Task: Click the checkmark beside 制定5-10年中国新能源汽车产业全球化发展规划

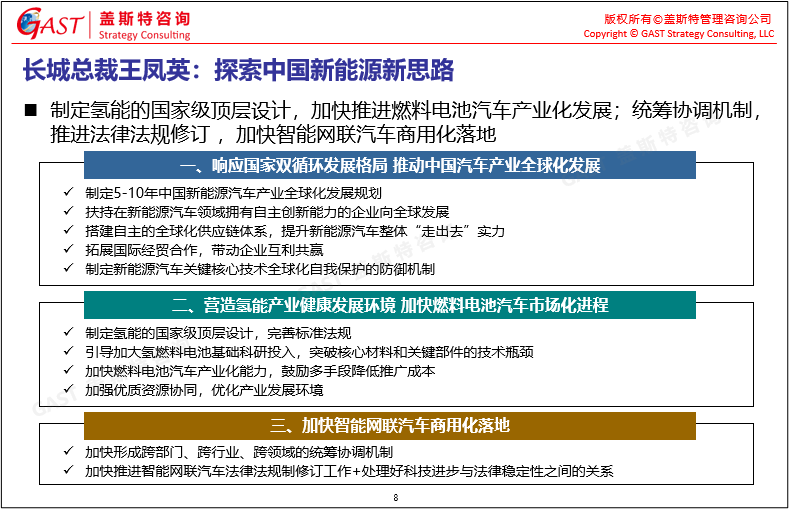Action: point(68,193)
